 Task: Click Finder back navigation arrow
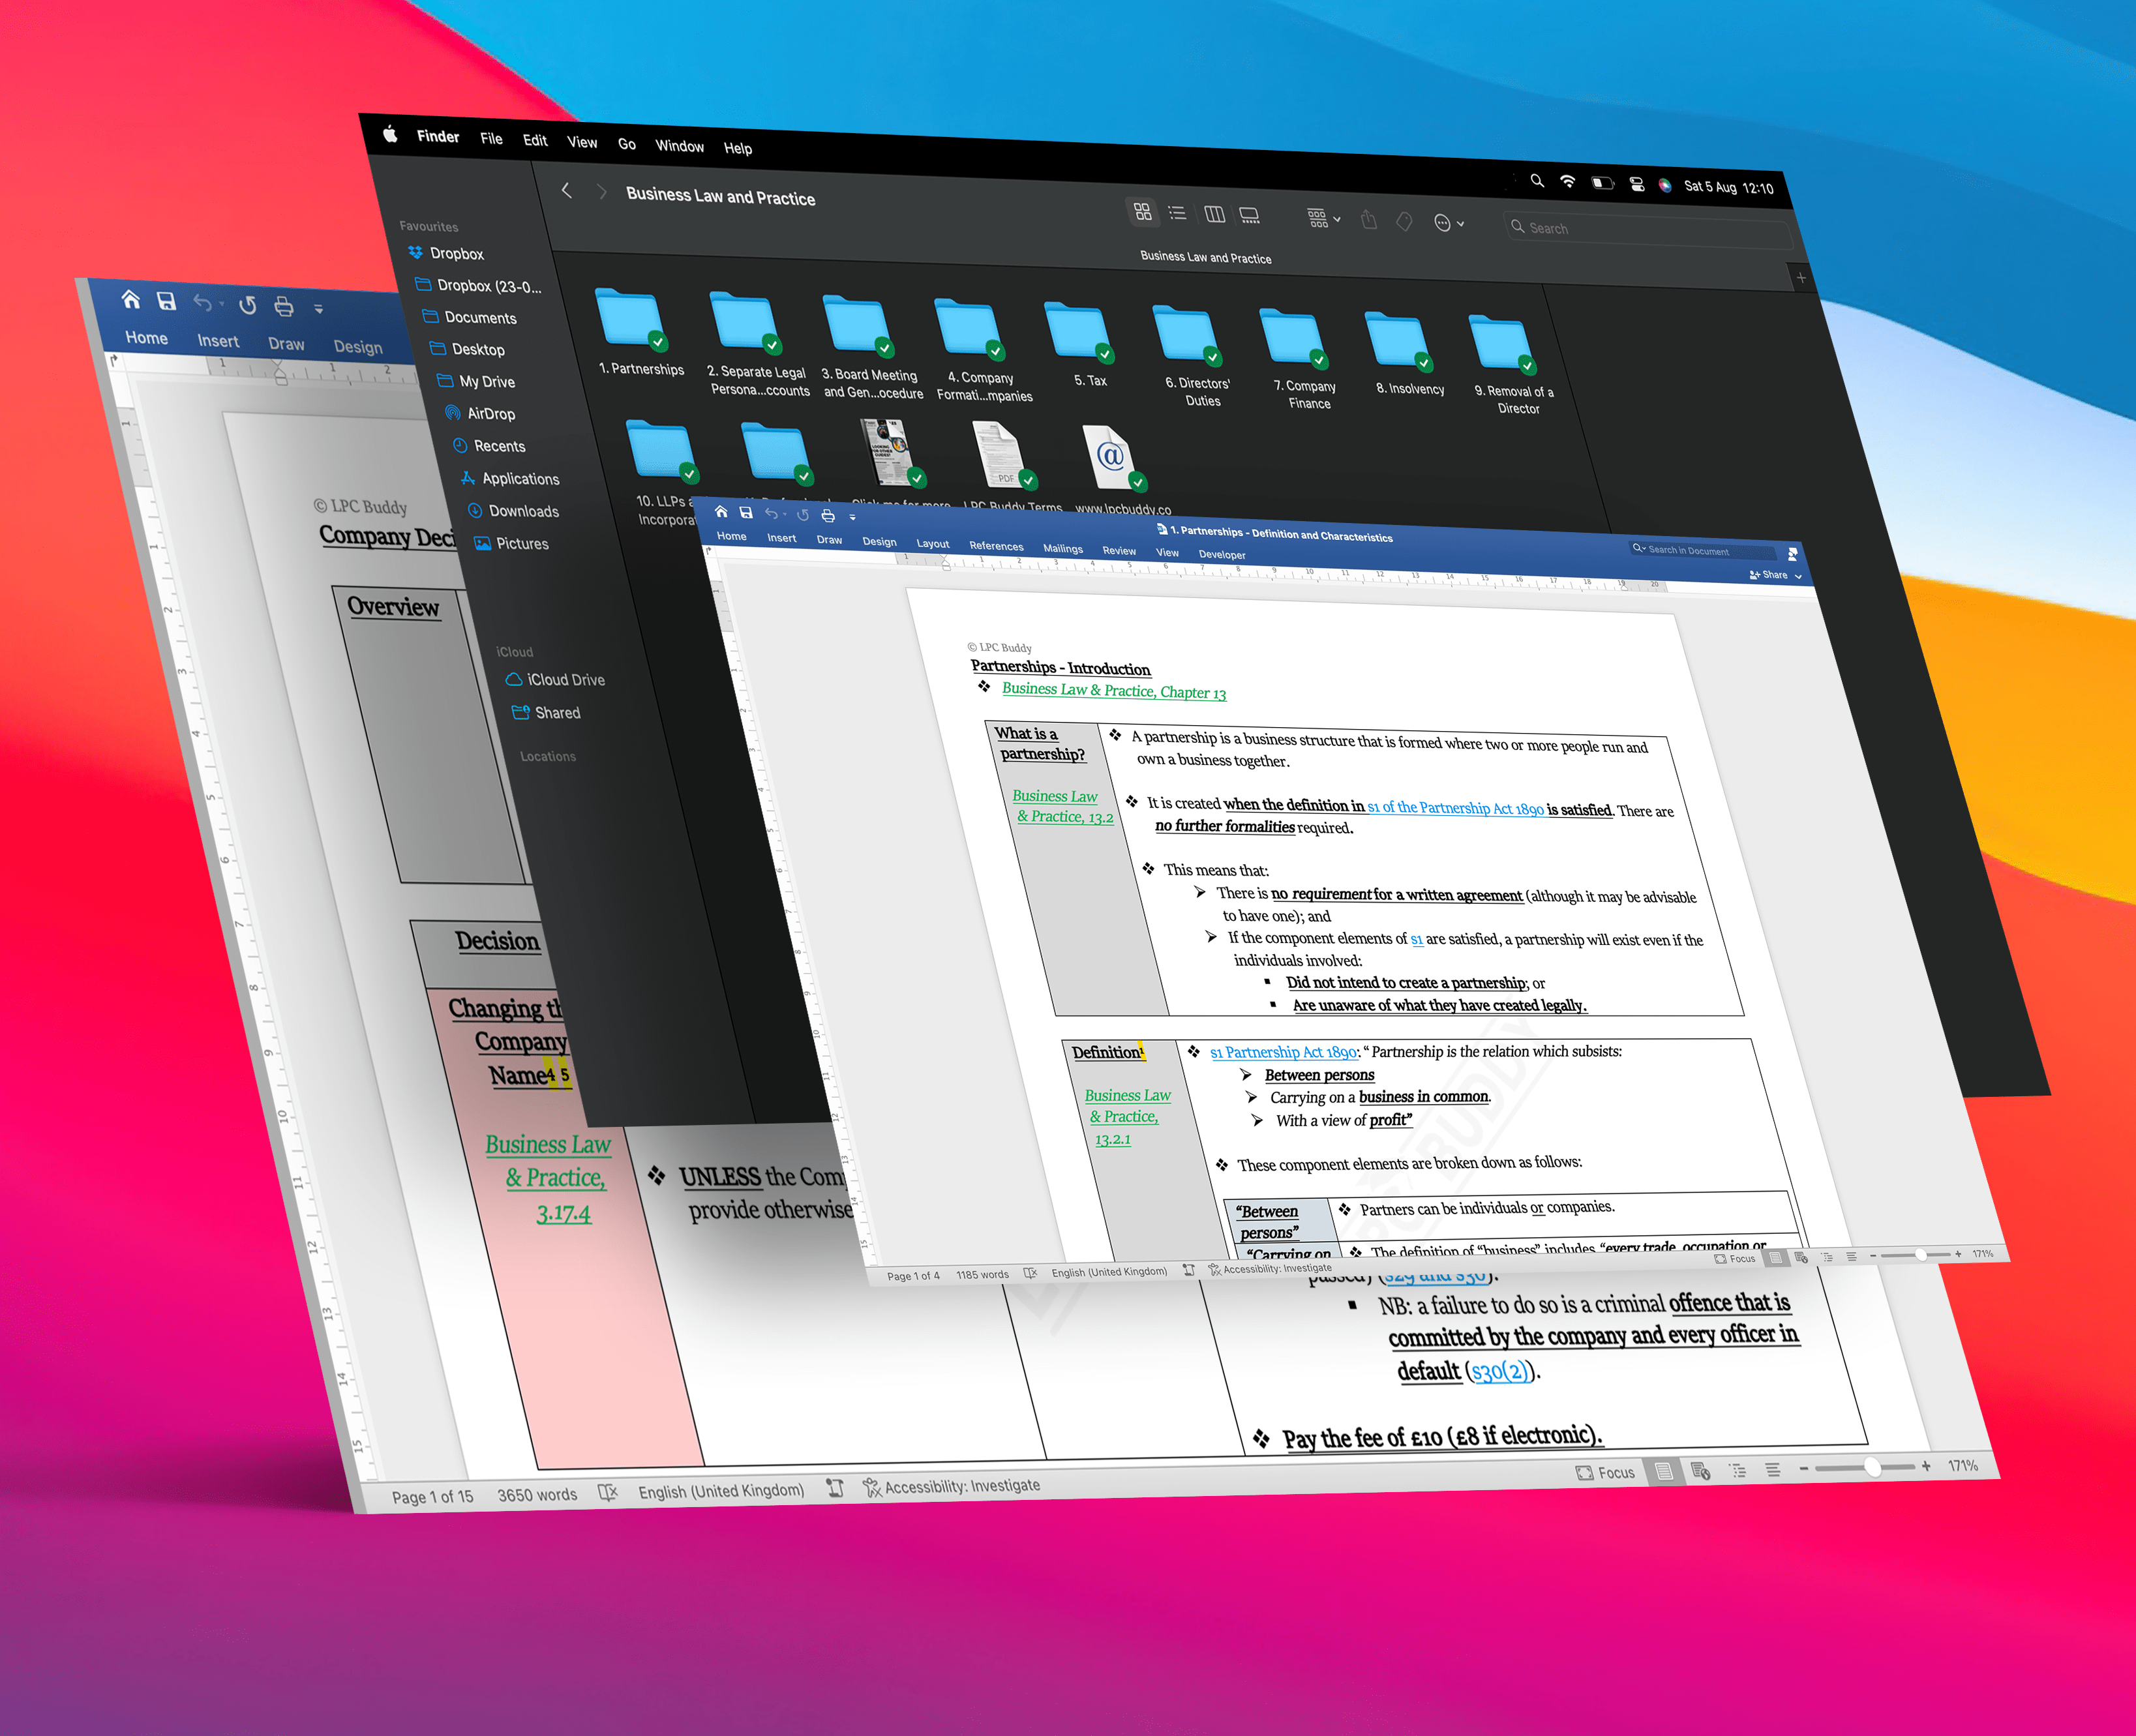(567, 190)
